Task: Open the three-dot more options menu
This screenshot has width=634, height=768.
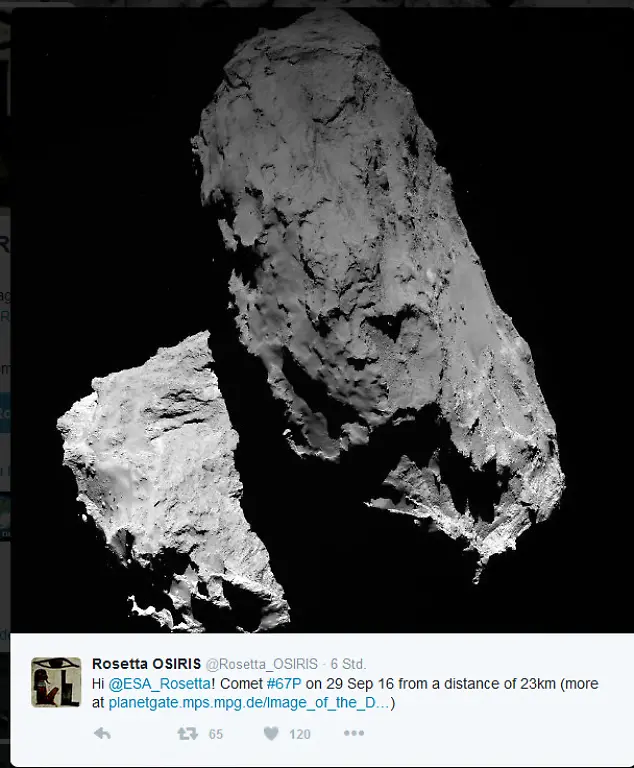Action: point(354,733)
